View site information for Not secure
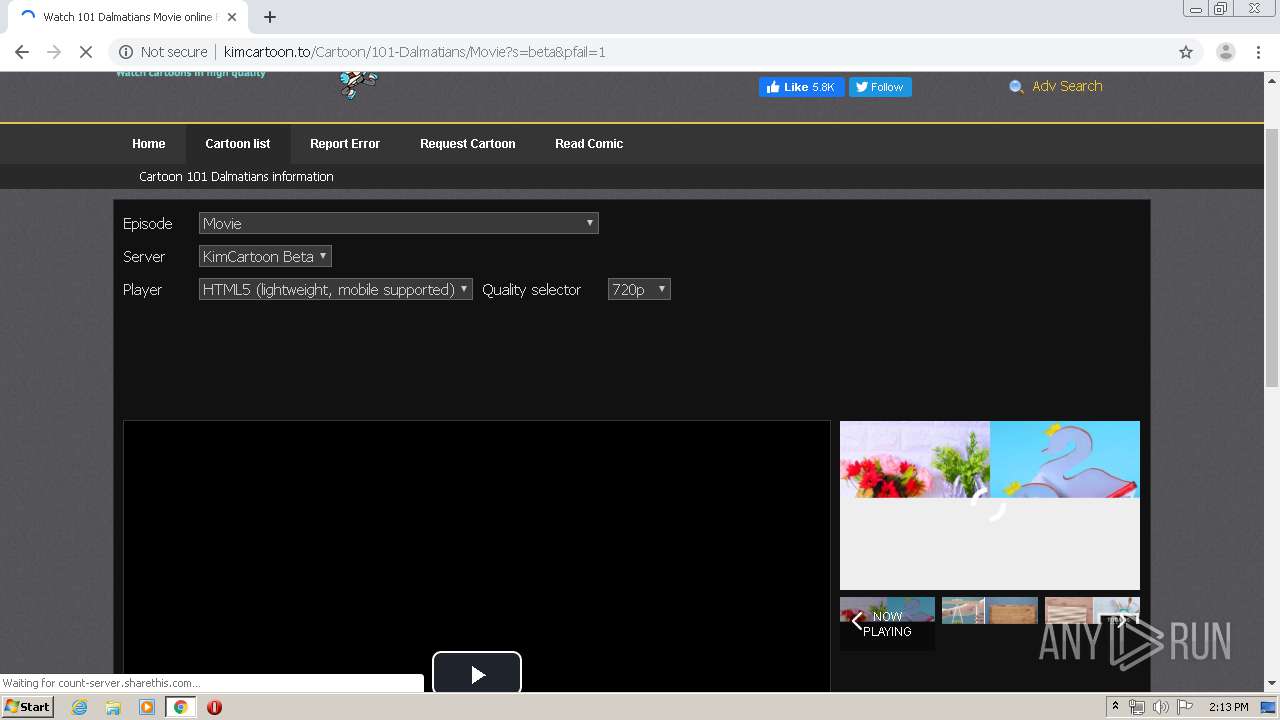1280x720 pixels. (x=163, y=52)
